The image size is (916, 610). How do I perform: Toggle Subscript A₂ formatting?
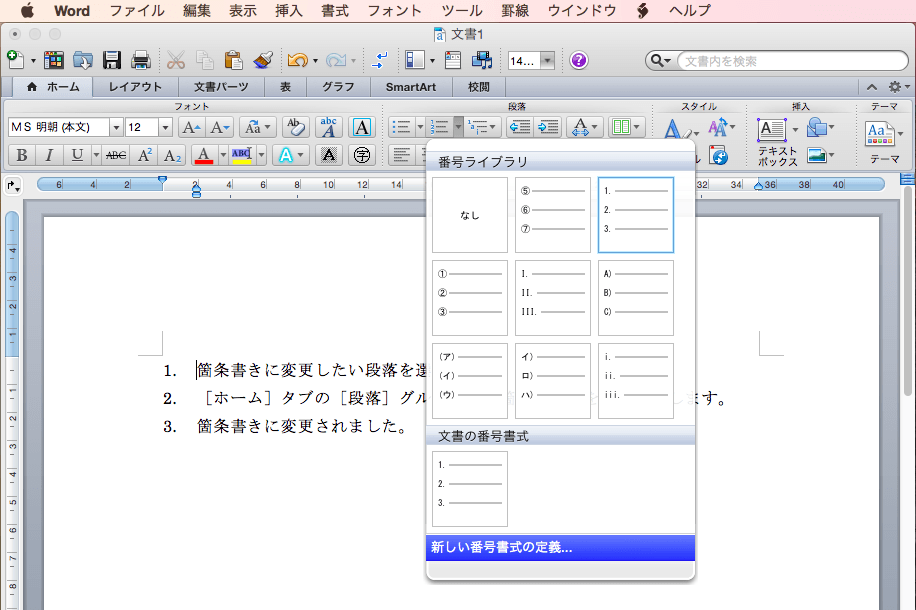pos(172,155)
